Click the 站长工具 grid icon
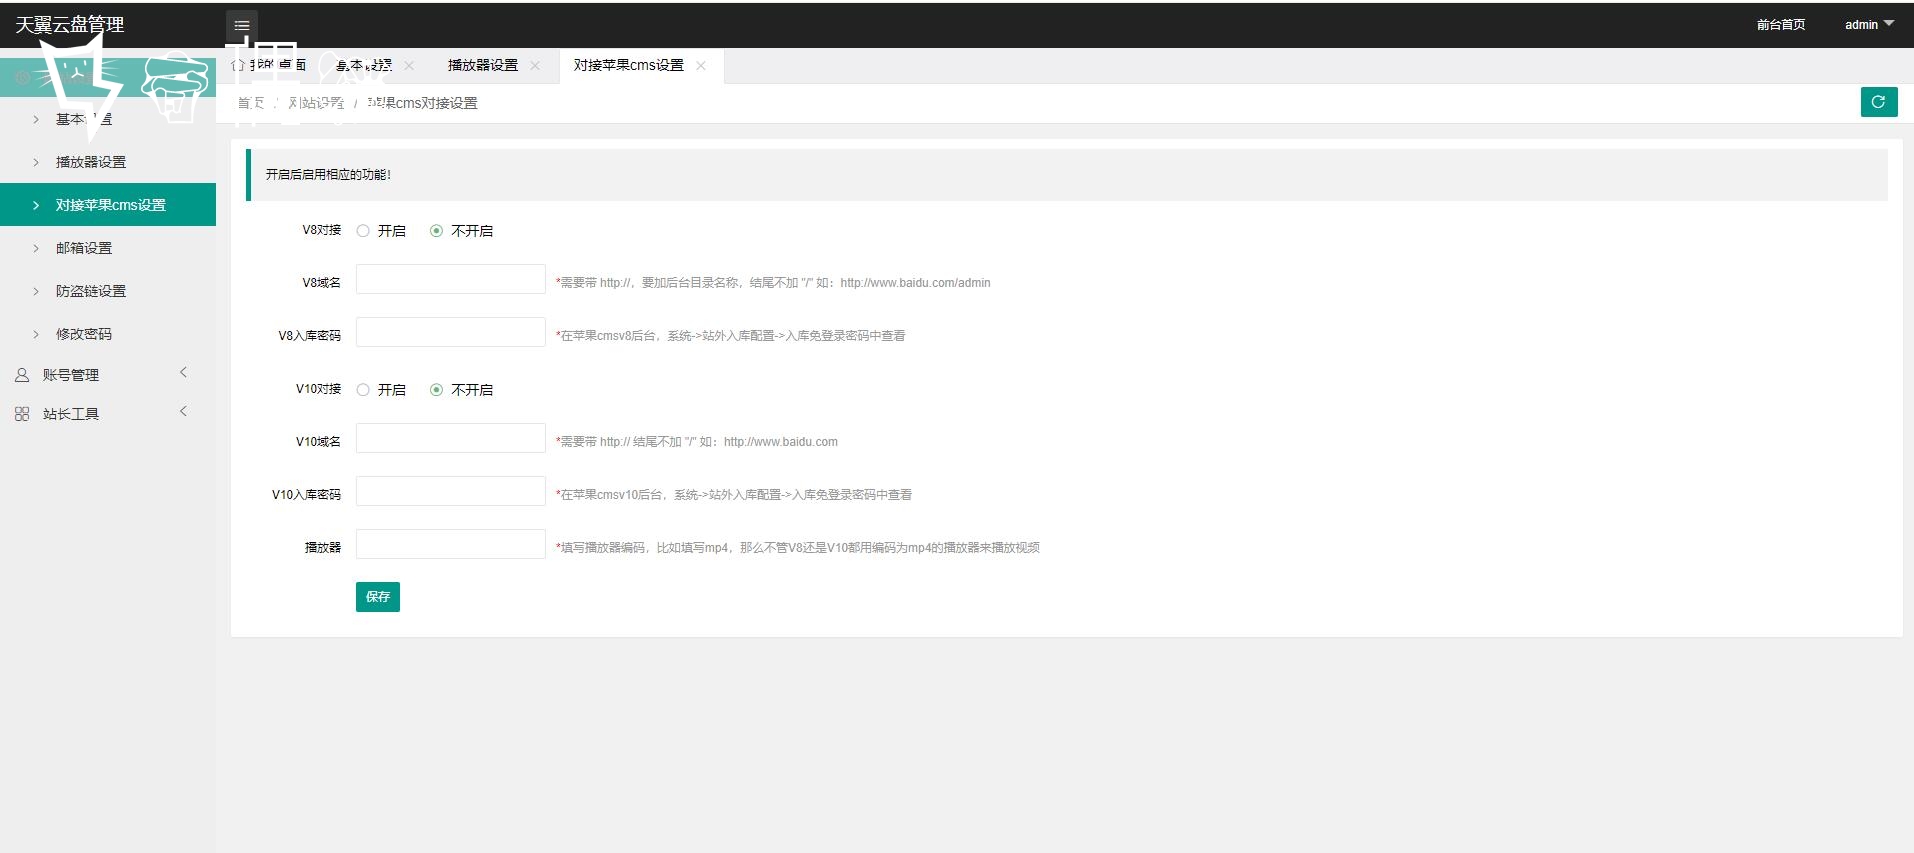This screenshot has height=853, width=1914. click(x=22, y=414)
